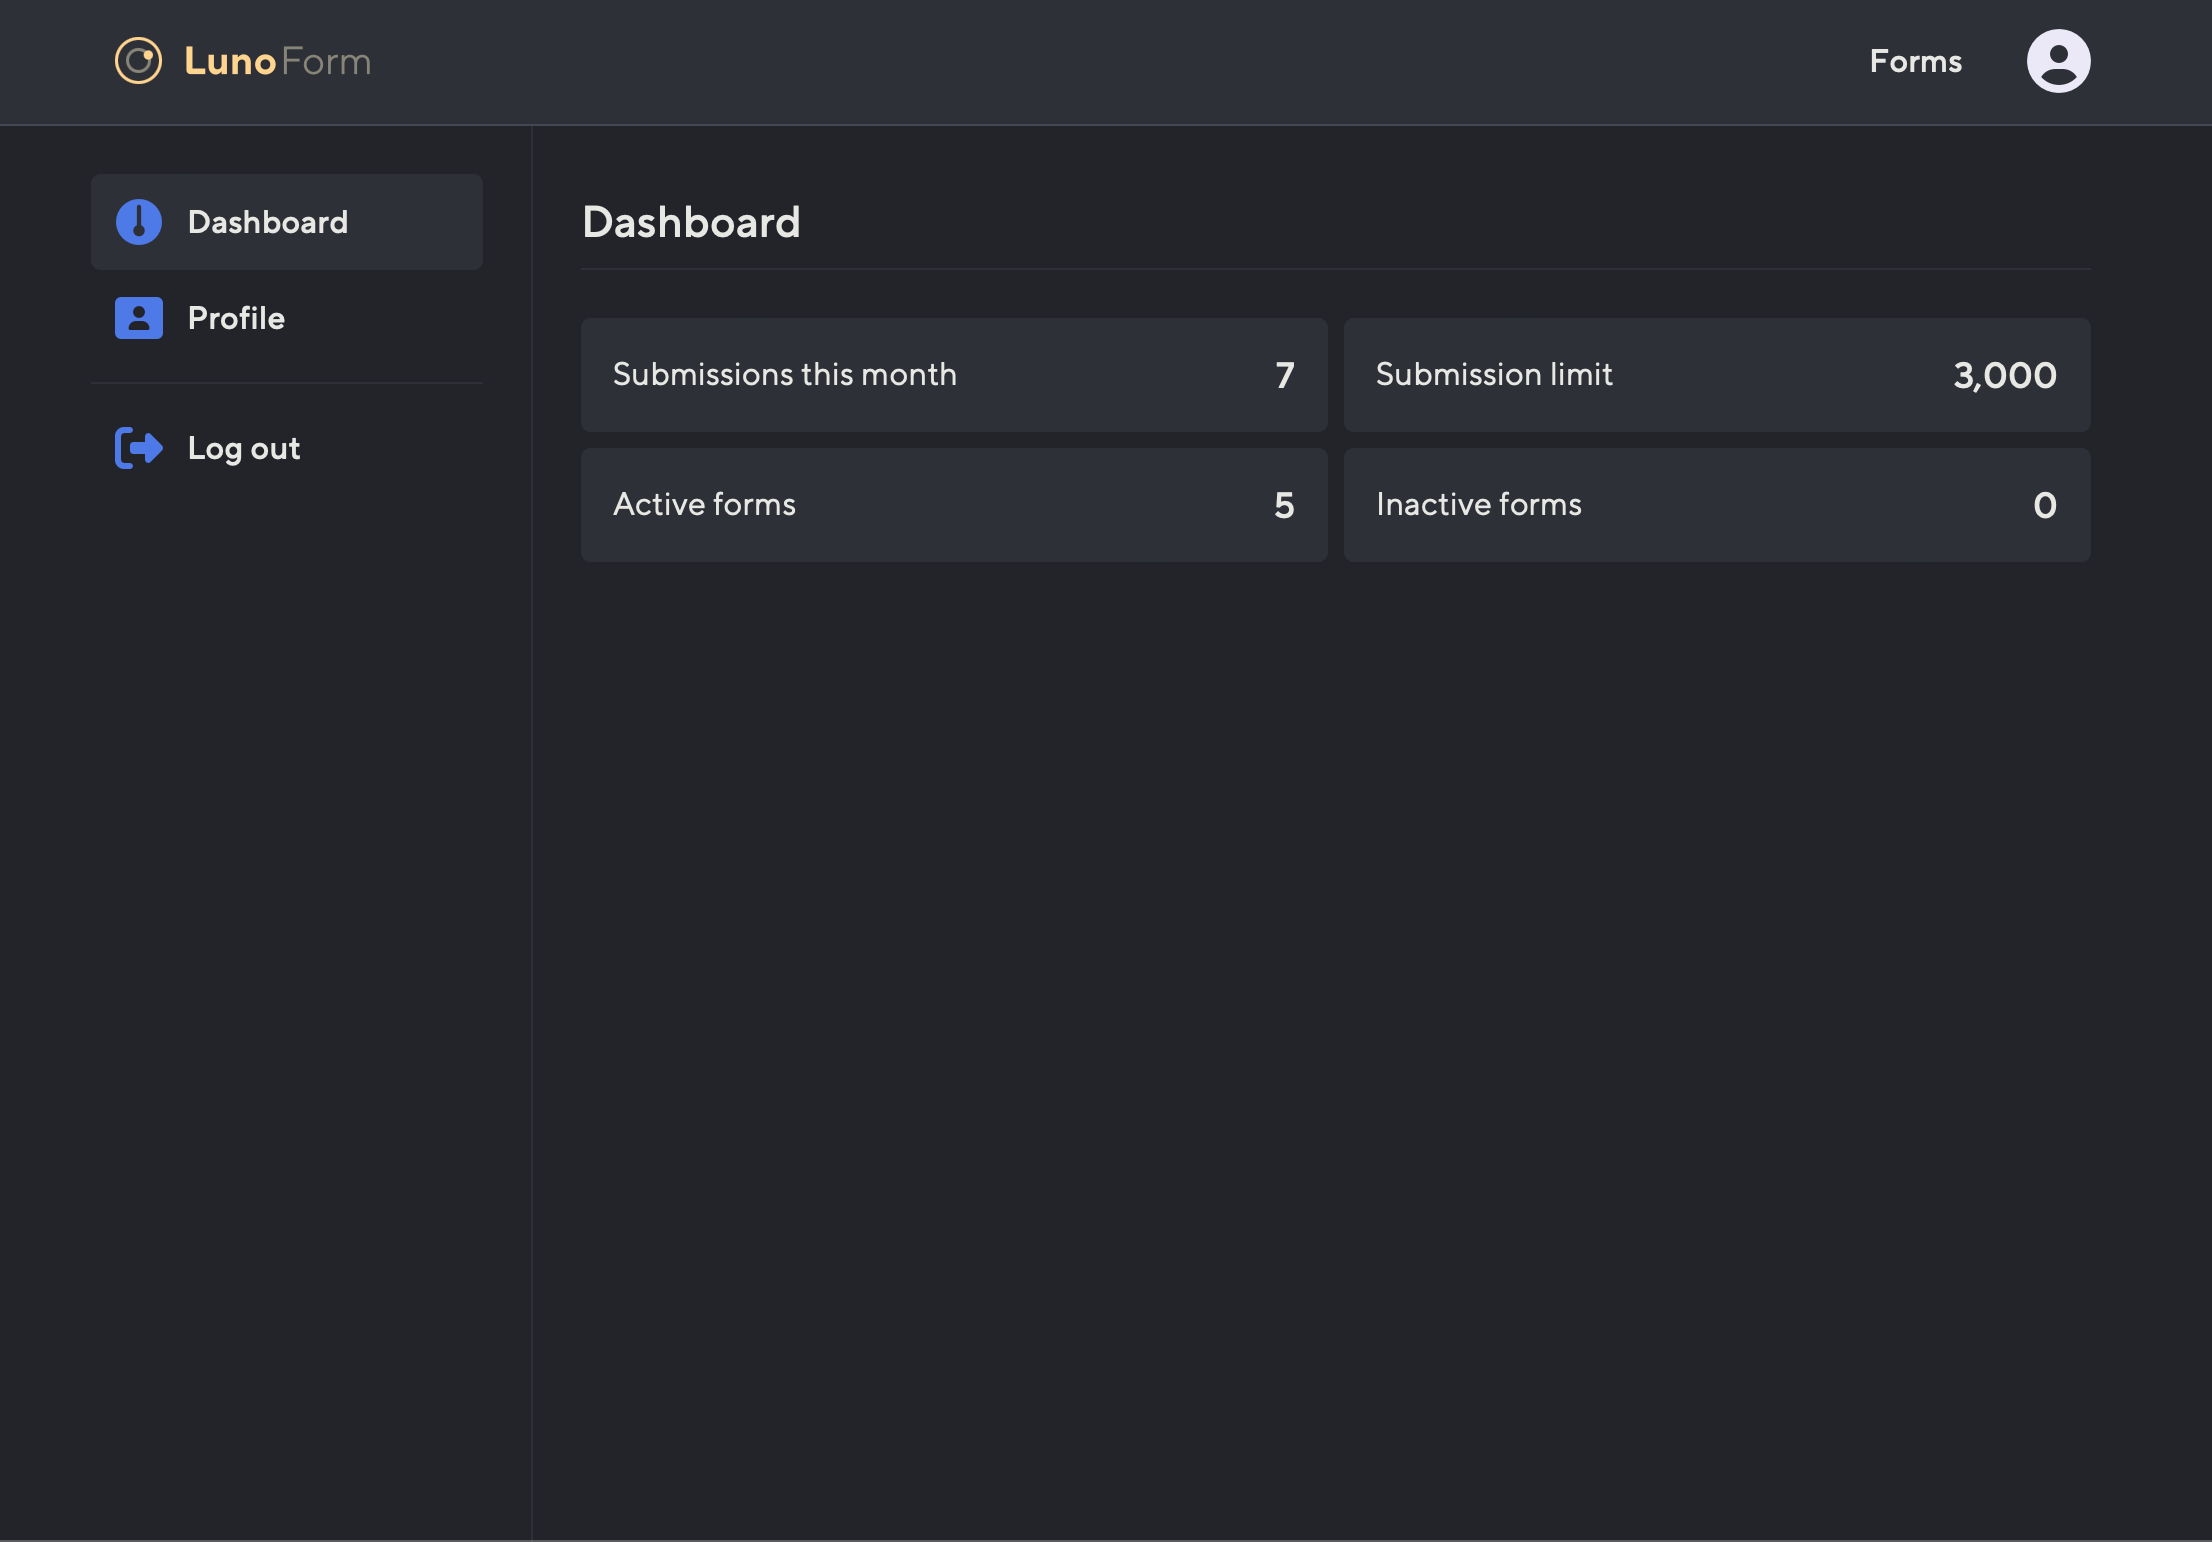Click the 3,000 submission limit value
Screen dimensions: 2212x1542
click(x=2004, y=375)
